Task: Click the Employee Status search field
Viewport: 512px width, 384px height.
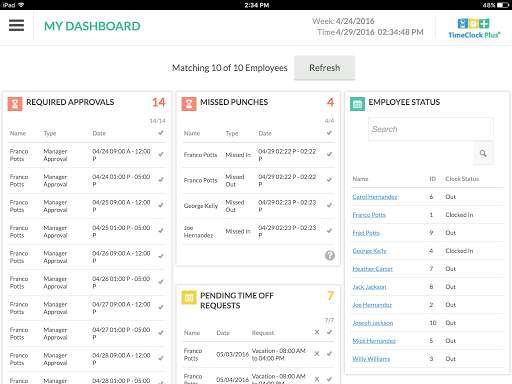Action: [x=431, y=129]
